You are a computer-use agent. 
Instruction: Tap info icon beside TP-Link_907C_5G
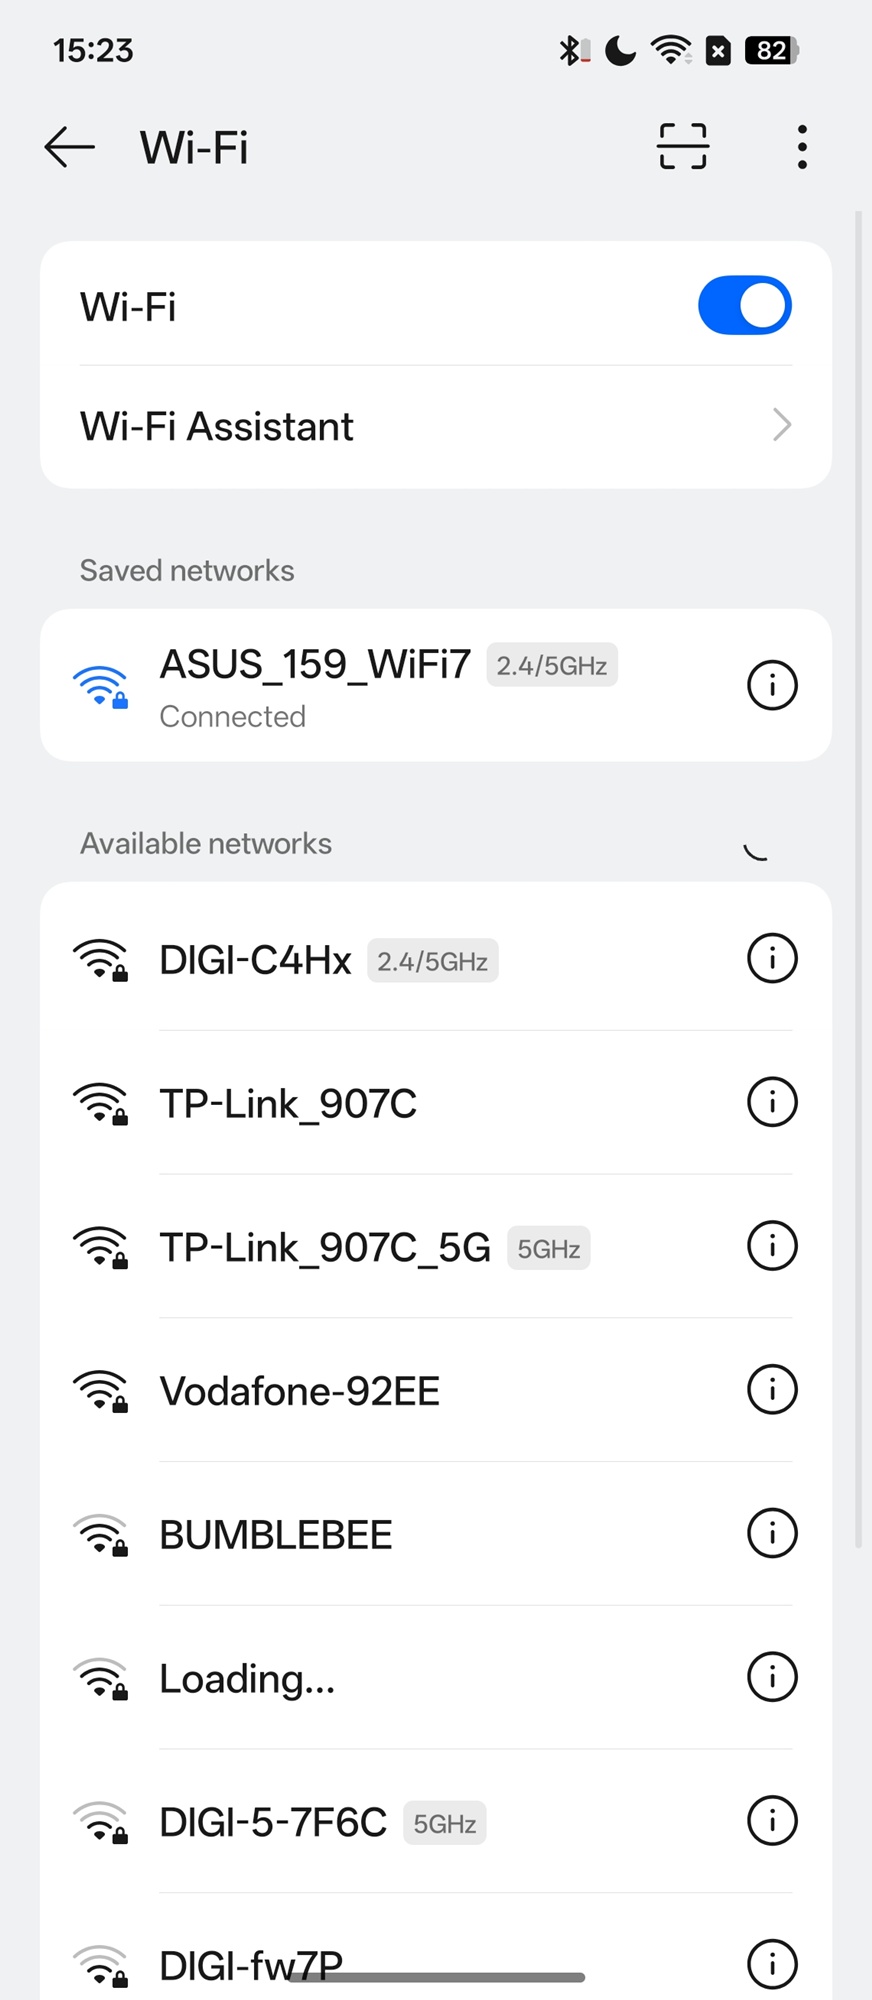pyautogui.click(x=772, y=1246)
